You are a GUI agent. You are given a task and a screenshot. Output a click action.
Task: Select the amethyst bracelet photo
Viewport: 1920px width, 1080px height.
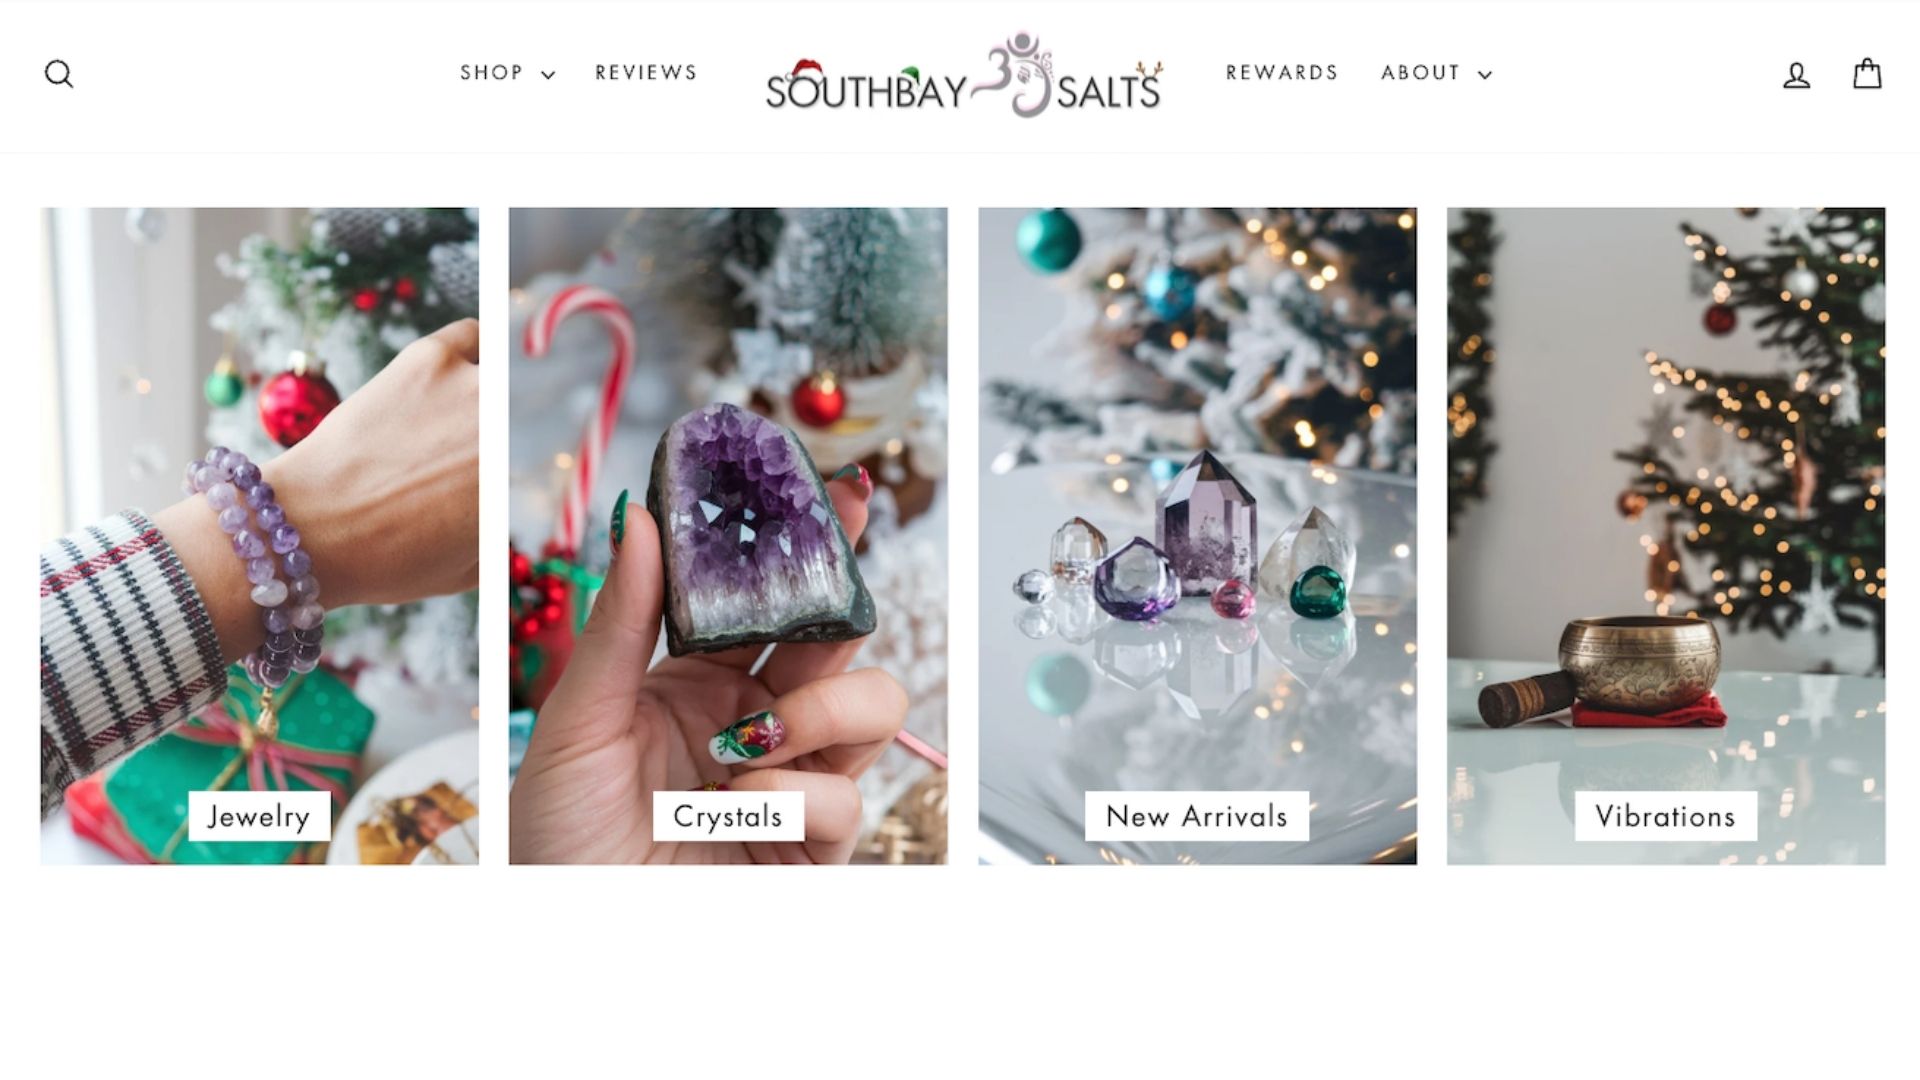[259, 536]
